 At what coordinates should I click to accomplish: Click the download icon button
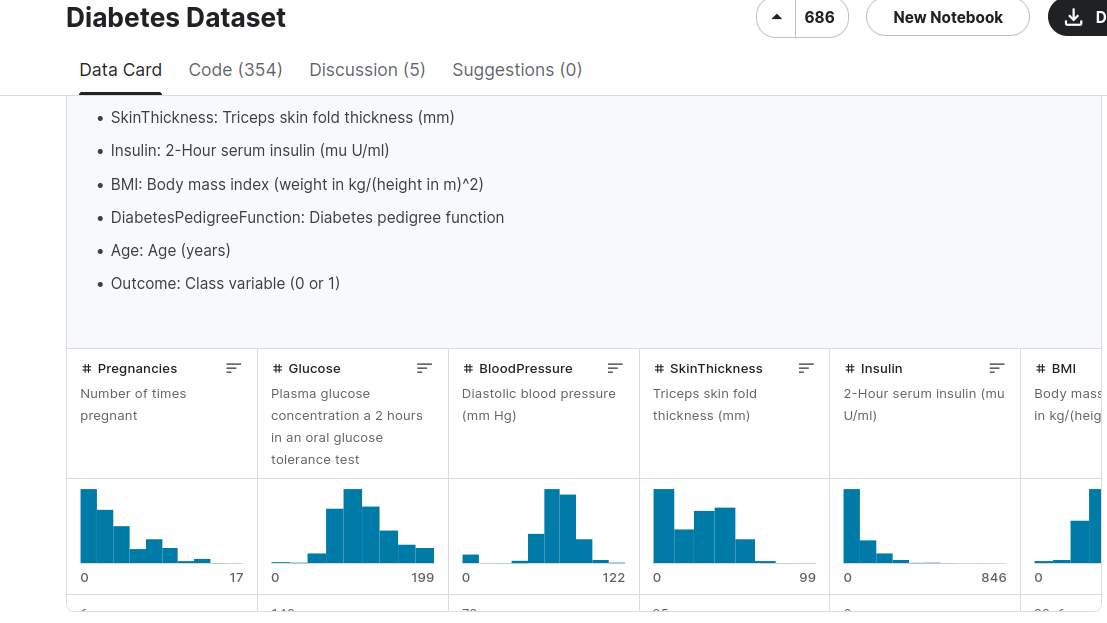pyautogui.click(x=1074, y=17)
